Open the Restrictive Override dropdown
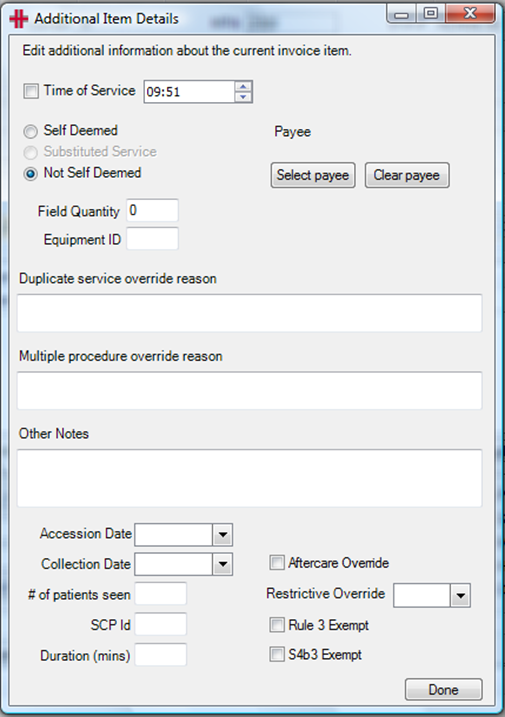Image resolution: width=505 pixels, height=717 pixels. (x=460, y=595)
